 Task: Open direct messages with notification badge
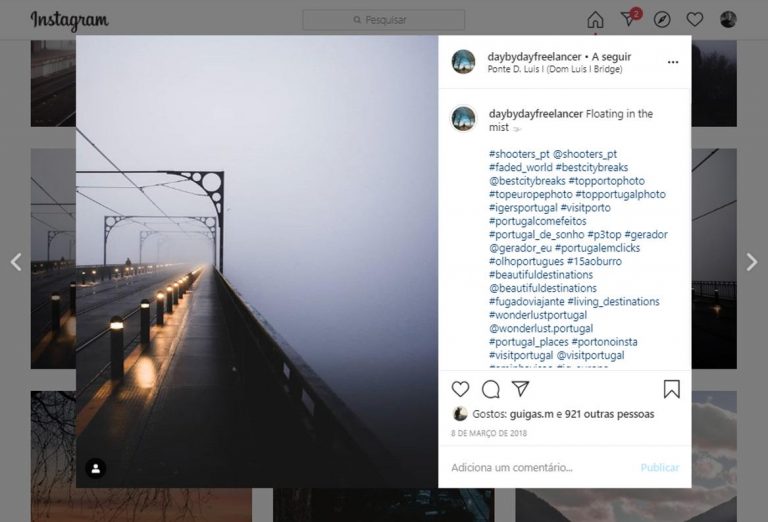[629, 20]
